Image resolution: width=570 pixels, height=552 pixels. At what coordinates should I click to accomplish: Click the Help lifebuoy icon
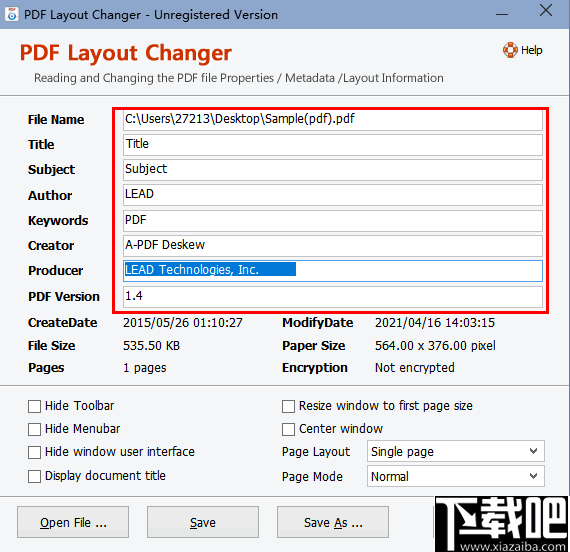click(510, 50)
